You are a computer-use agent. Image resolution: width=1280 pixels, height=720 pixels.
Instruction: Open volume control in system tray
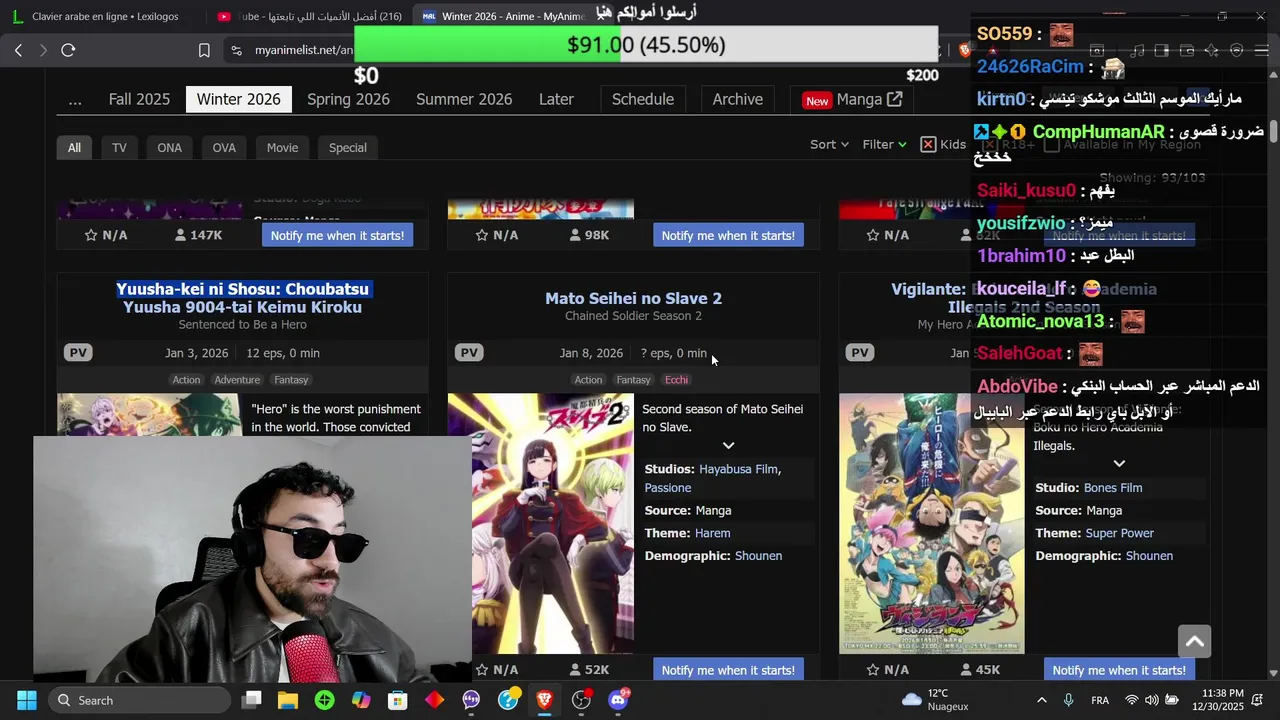(x=1152, y=700)
